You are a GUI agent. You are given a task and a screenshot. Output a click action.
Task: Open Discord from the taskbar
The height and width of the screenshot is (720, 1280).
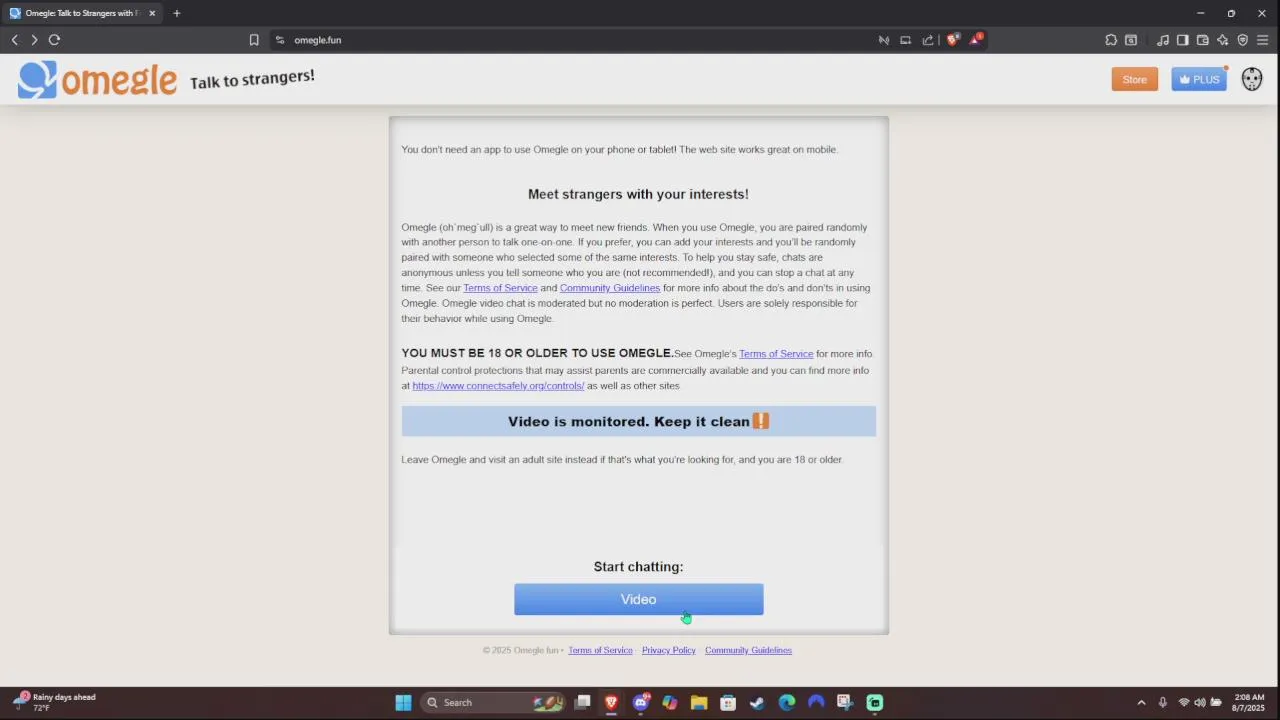(x=641, y=702)
